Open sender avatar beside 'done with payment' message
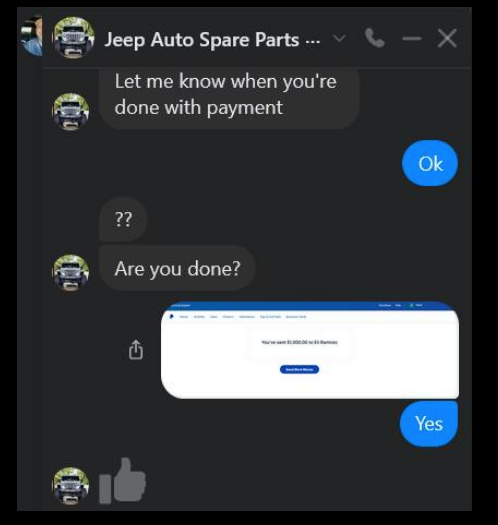 tap(71, 111)
